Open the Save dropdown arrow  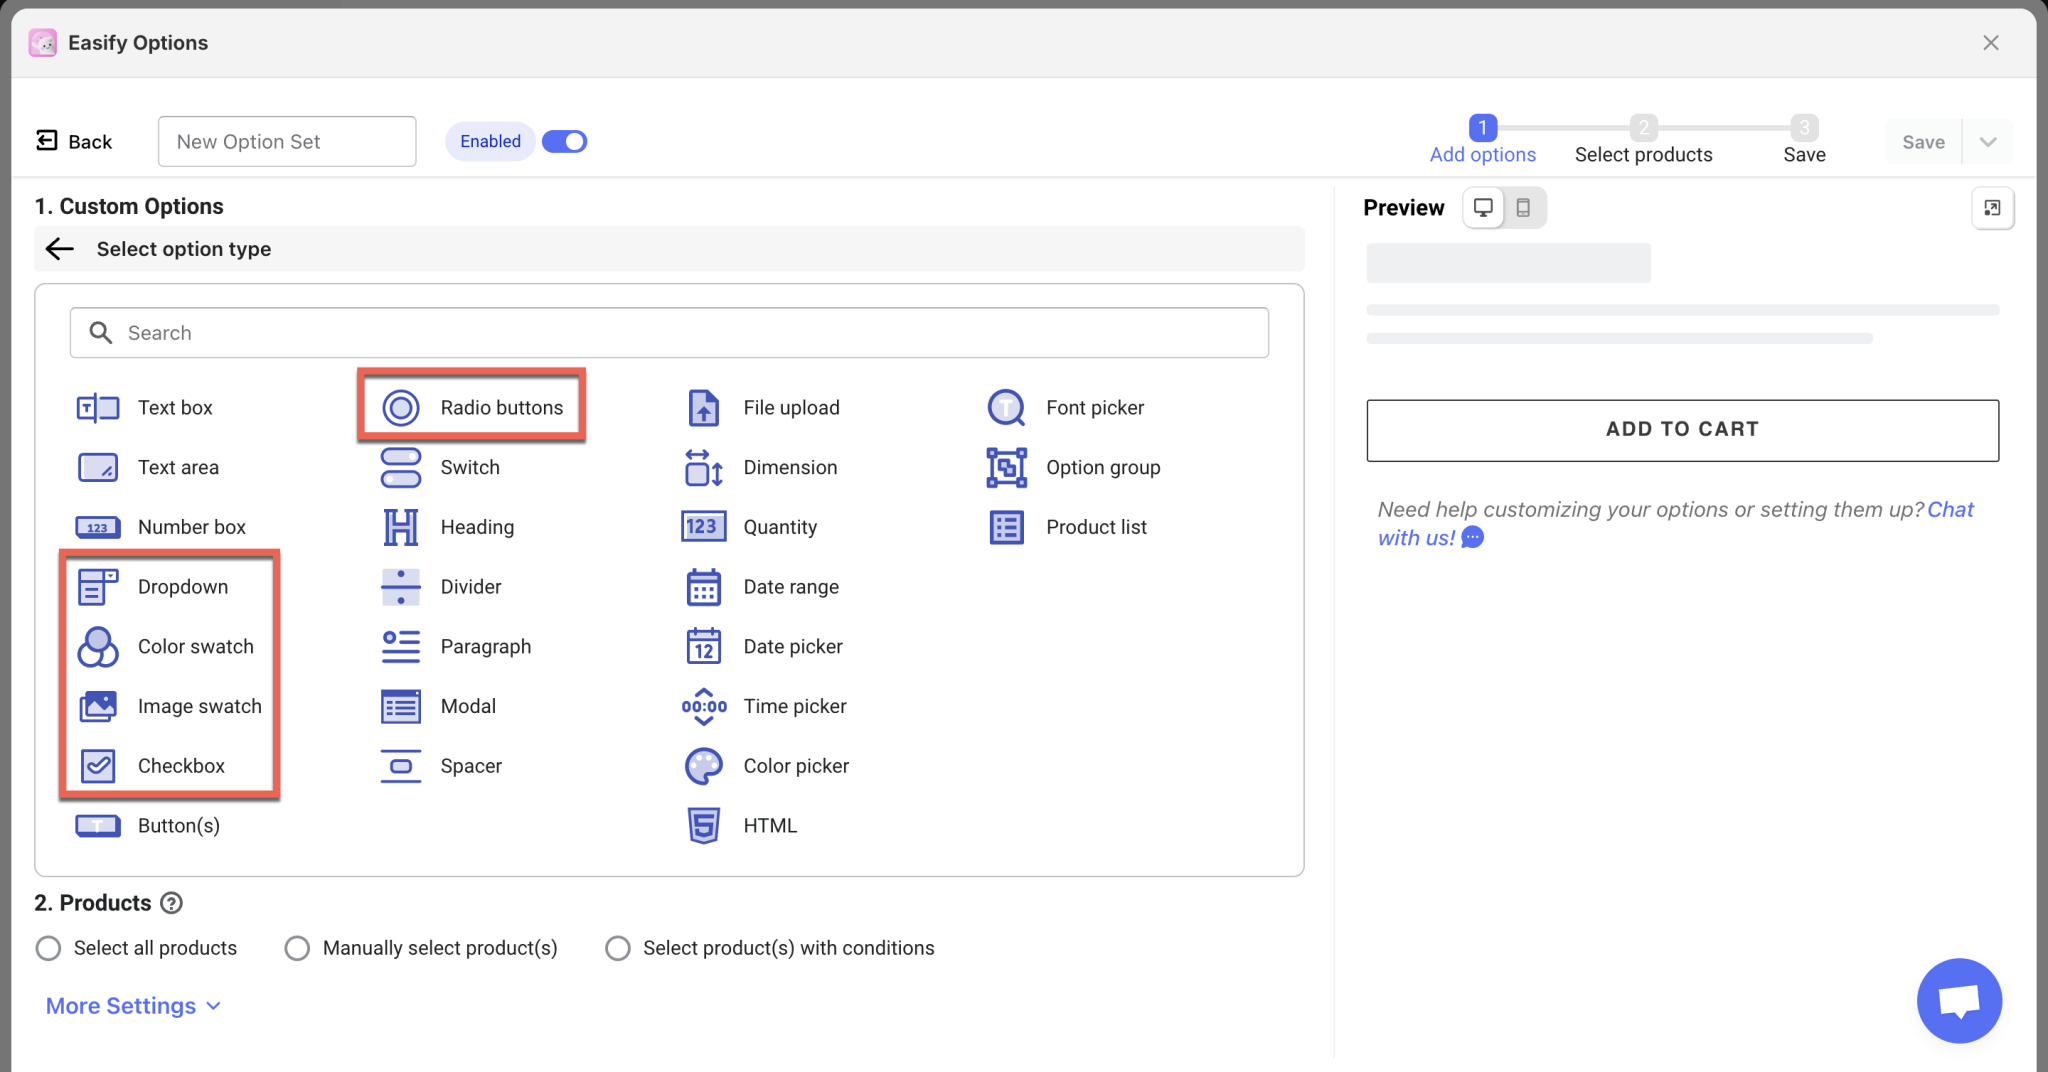pyautogui.click(x=1988, y=142)
